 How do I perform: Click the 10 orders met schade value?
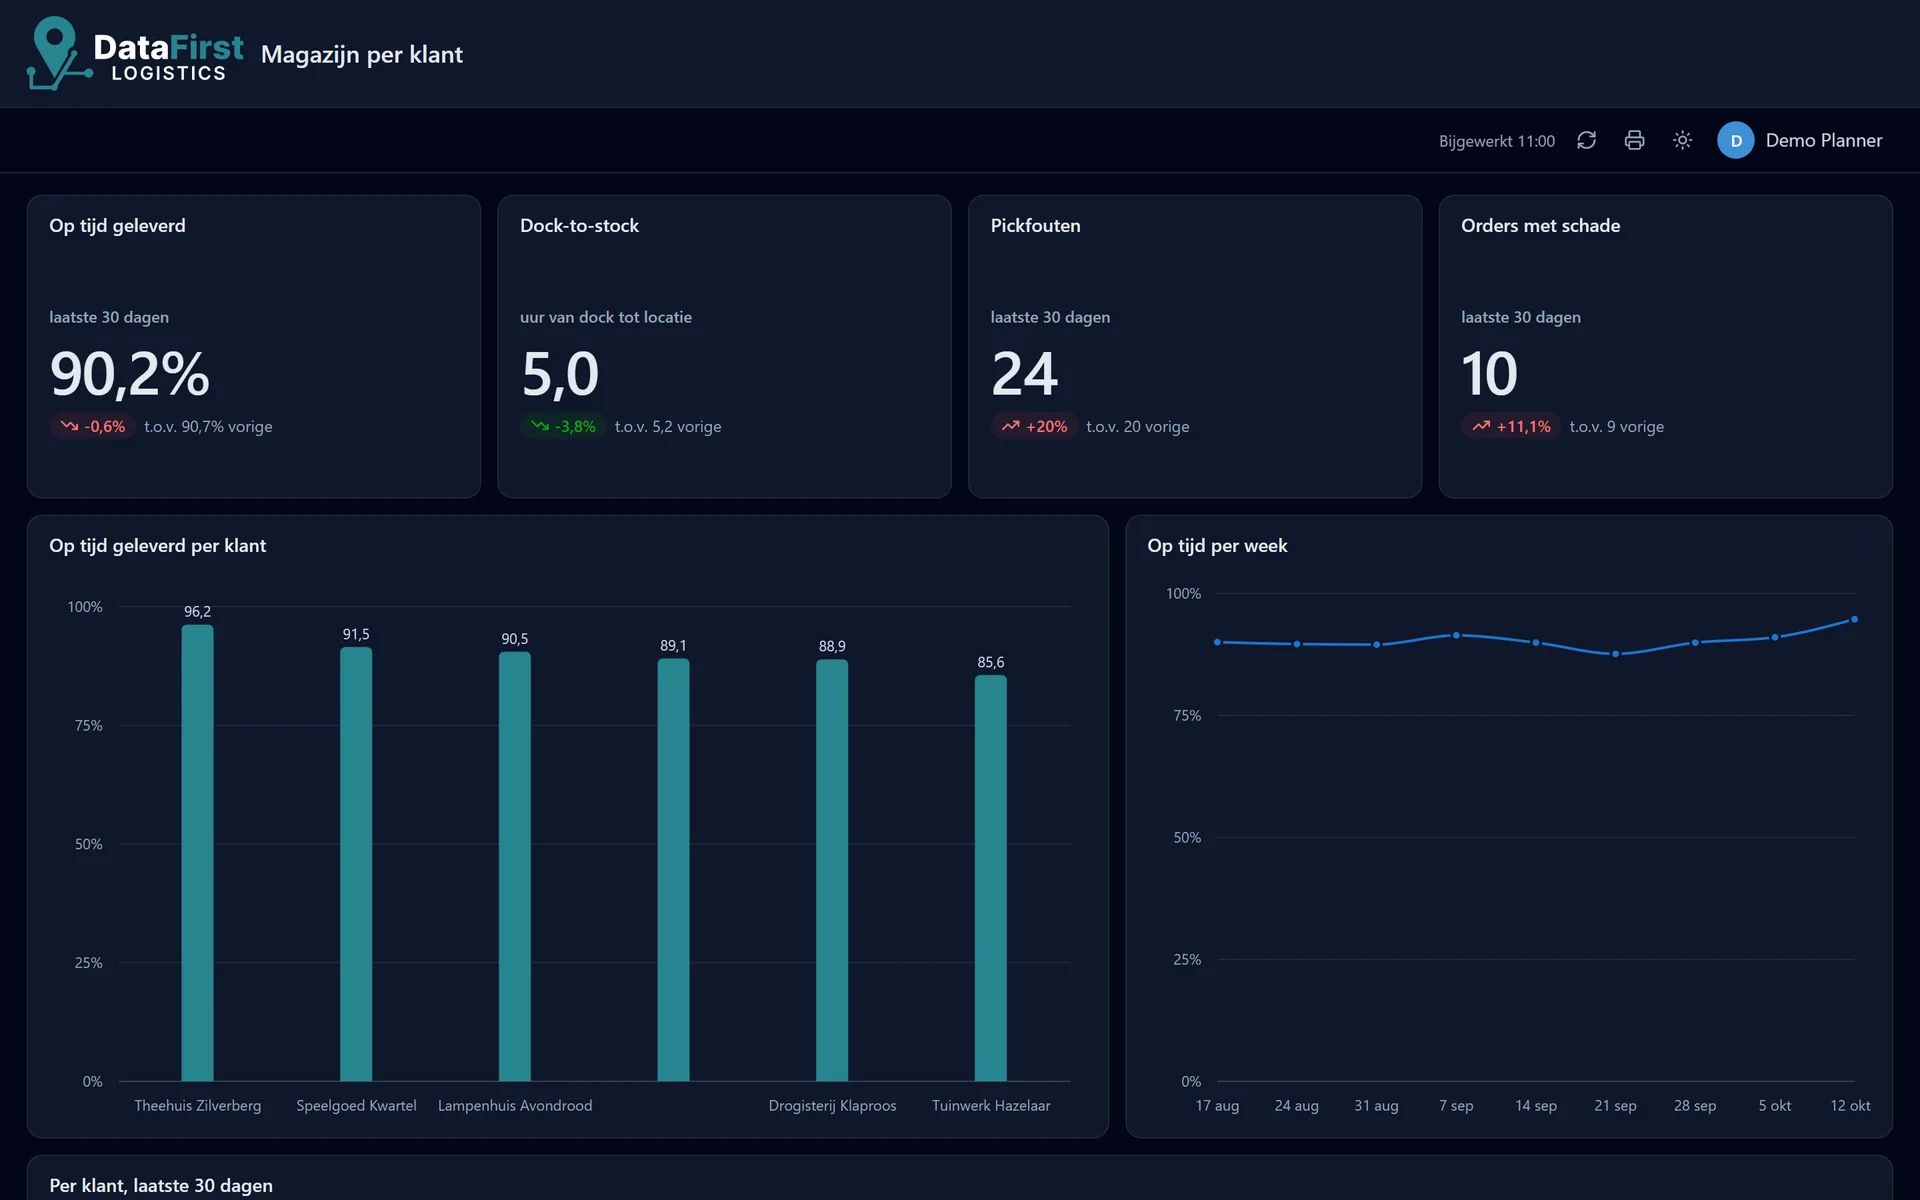pyautogui.click(x=1489, y=373)
